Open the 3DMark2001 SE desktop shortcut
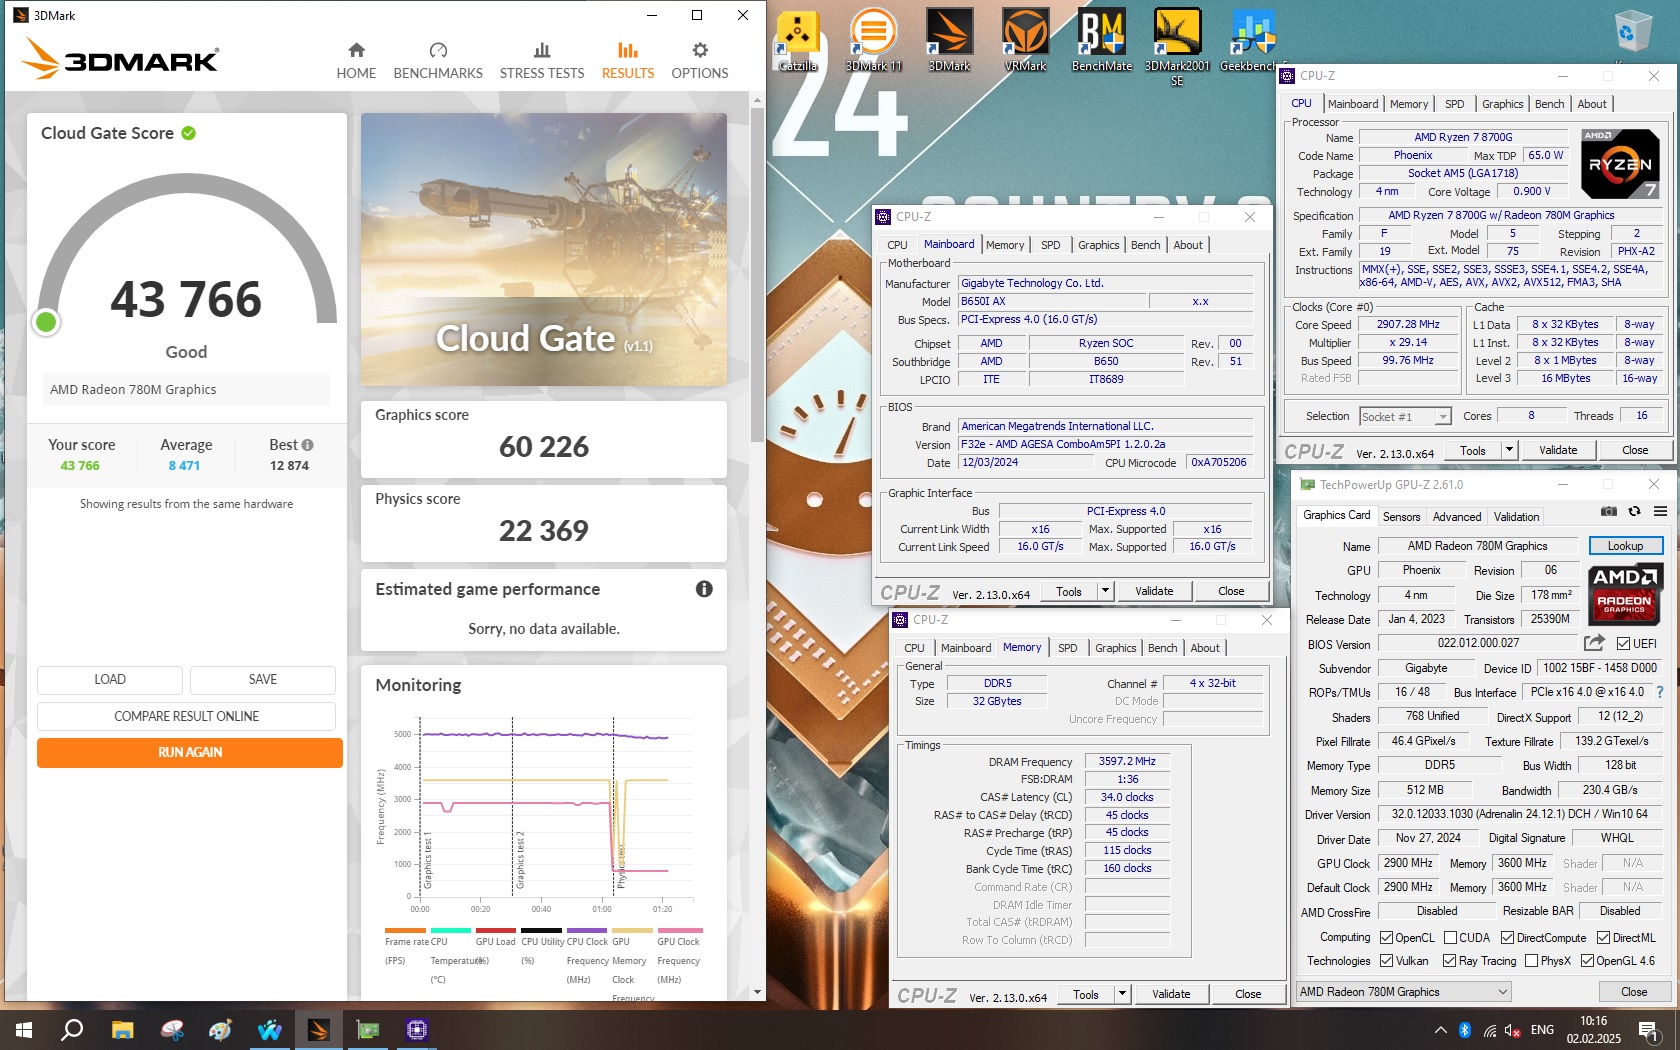 [1177, 47]
